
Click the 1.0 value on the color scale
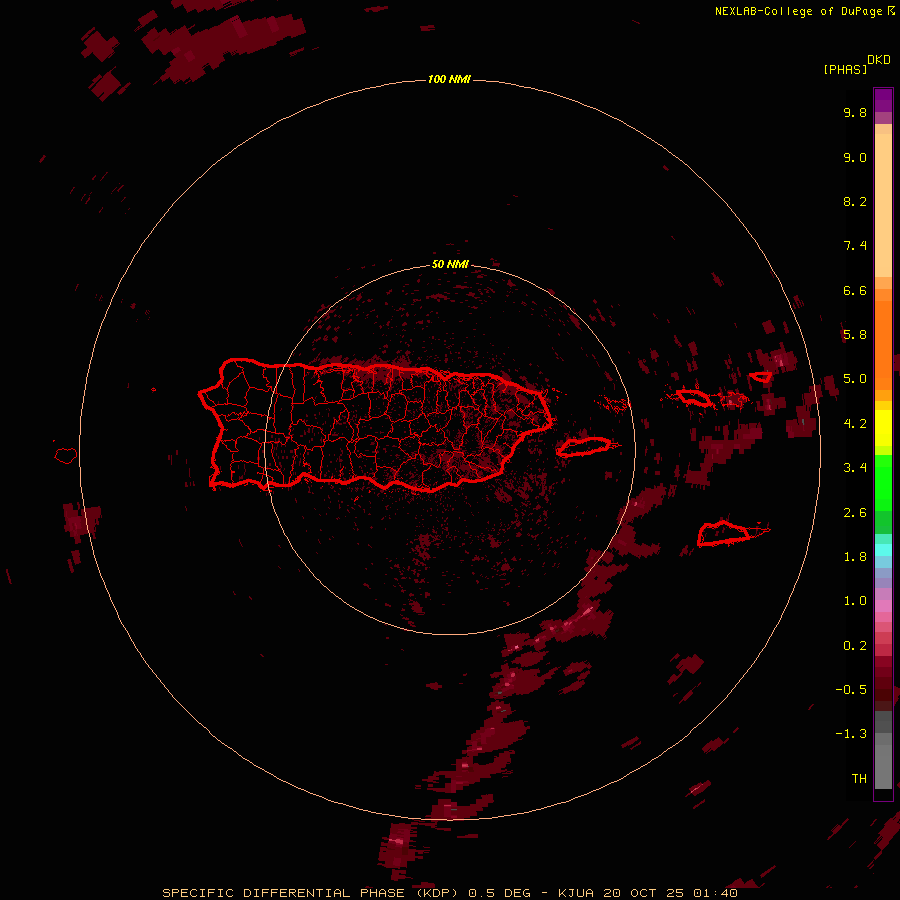(855, 601)
